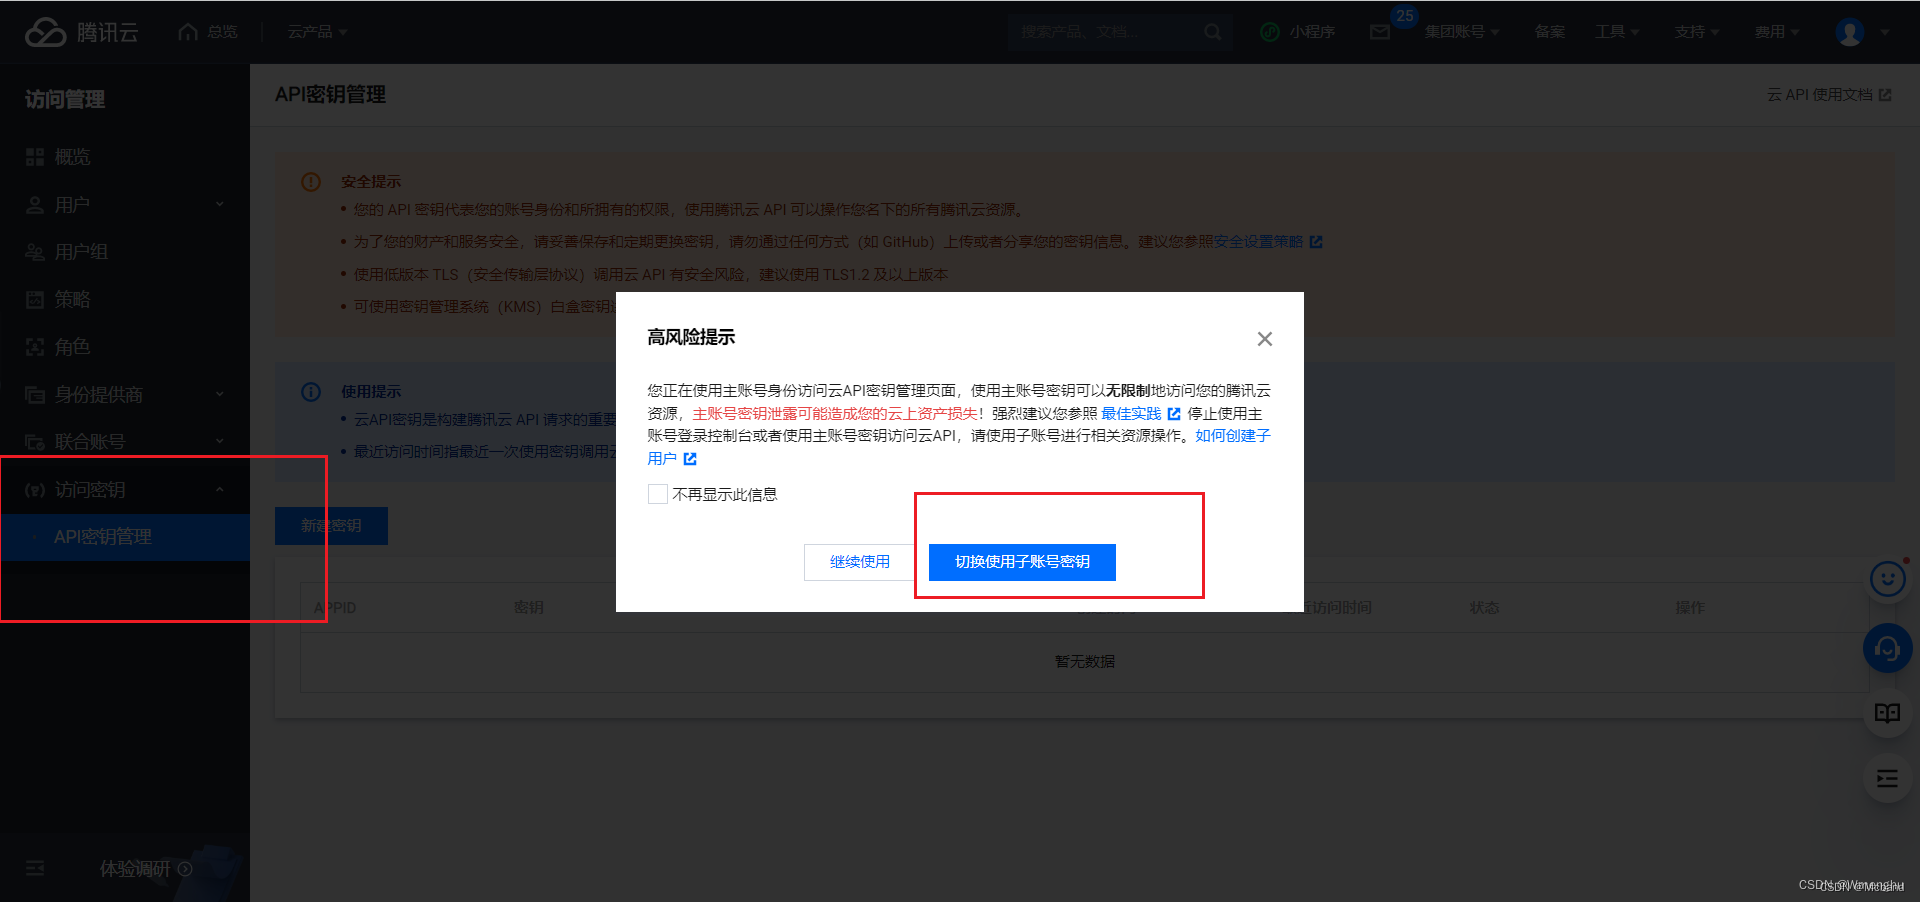
Task: Open the 小程序 mini program icon
Action: [1270, 32]
